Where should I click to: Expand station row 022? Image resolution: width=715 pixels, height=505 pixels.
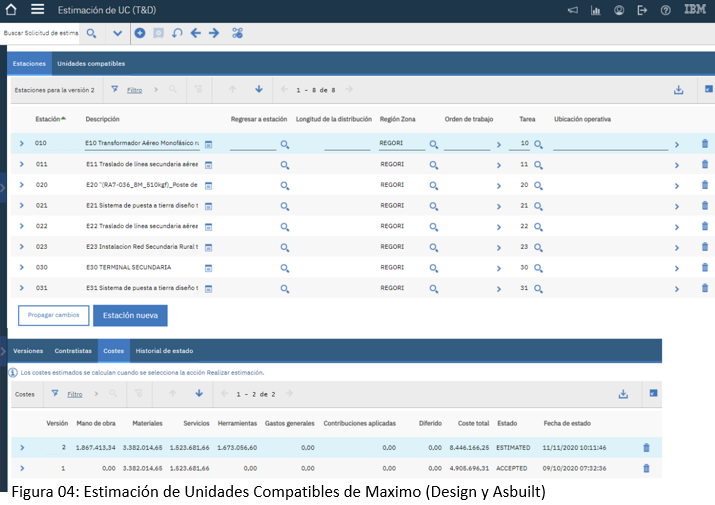[x=21, y=226]
